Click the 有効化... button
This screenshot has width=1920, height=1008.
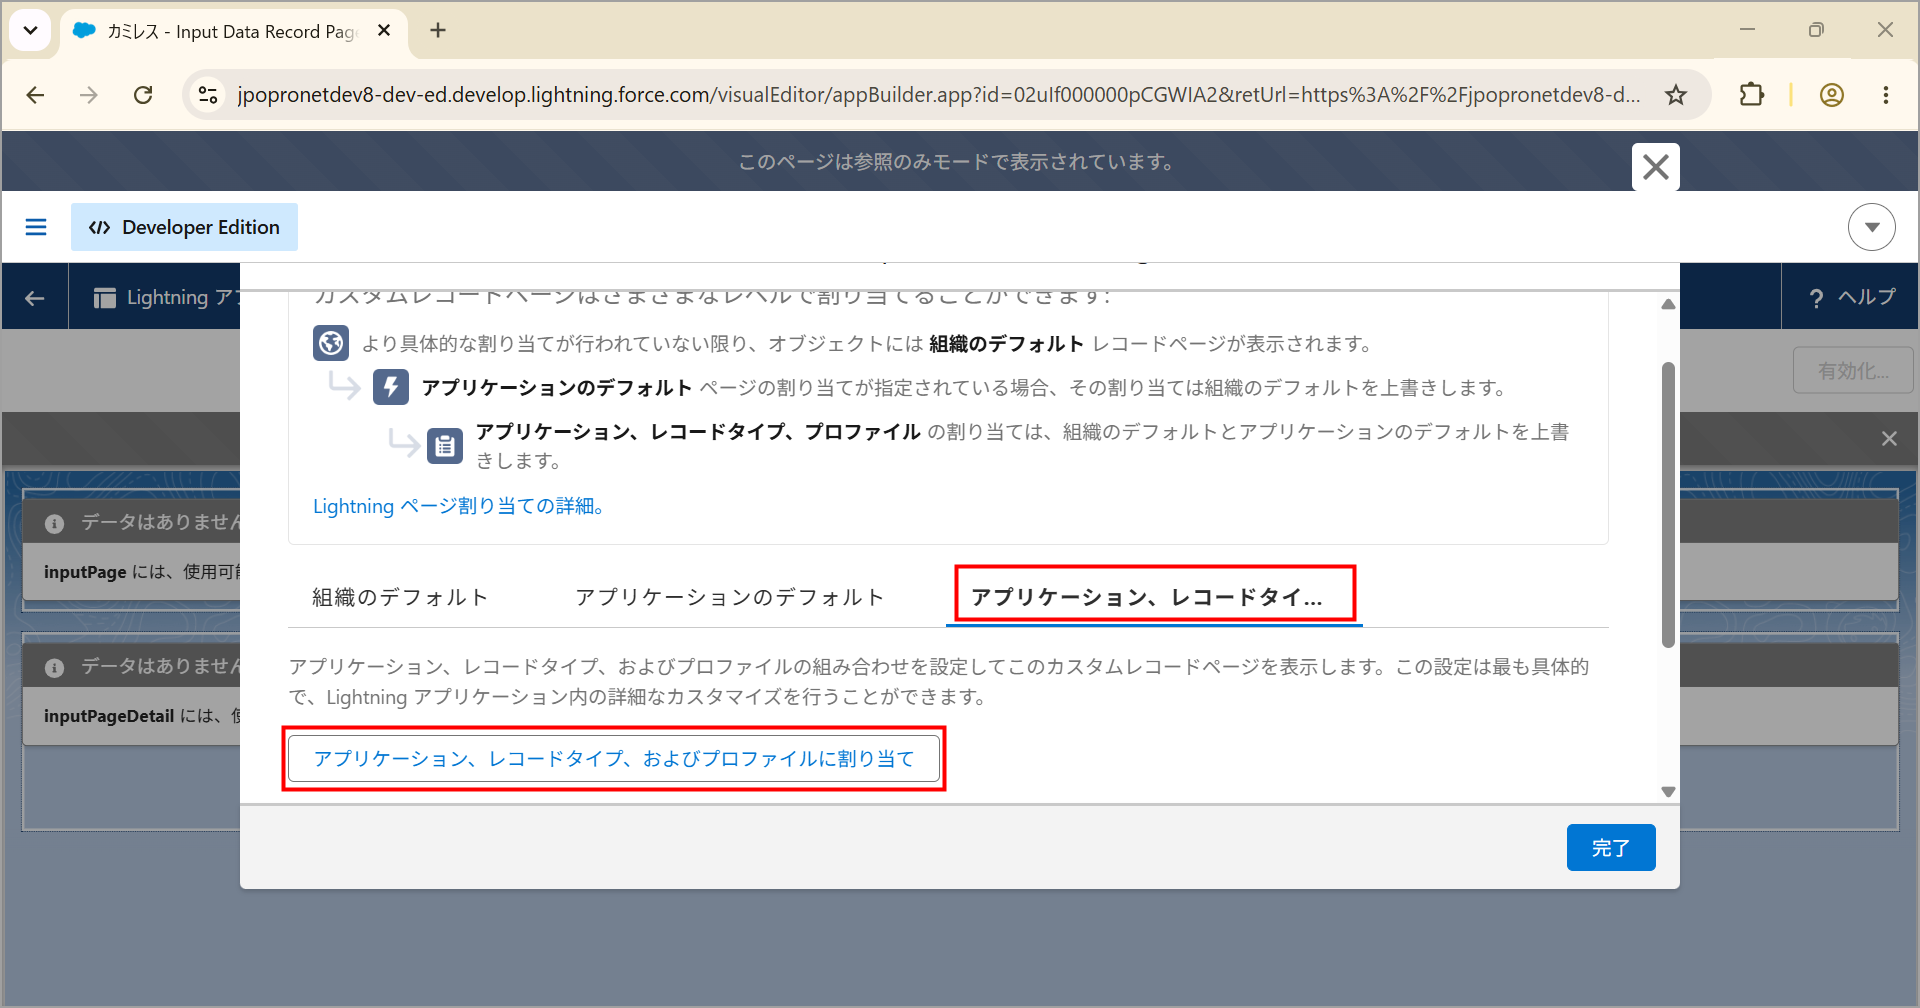click(1853, 371)
